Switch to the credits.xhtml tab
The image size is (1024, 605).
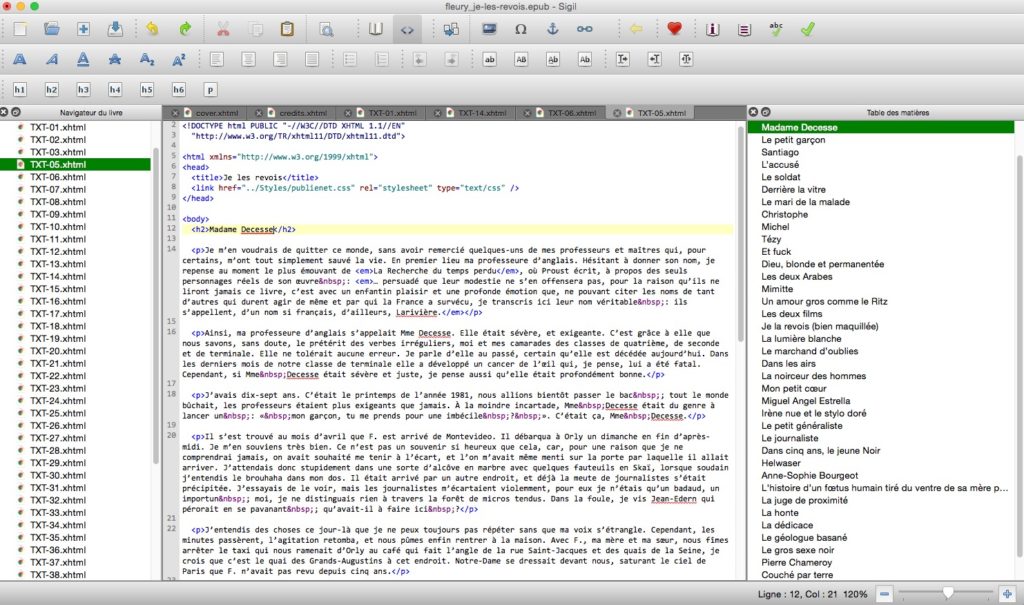tap(303, 113)
